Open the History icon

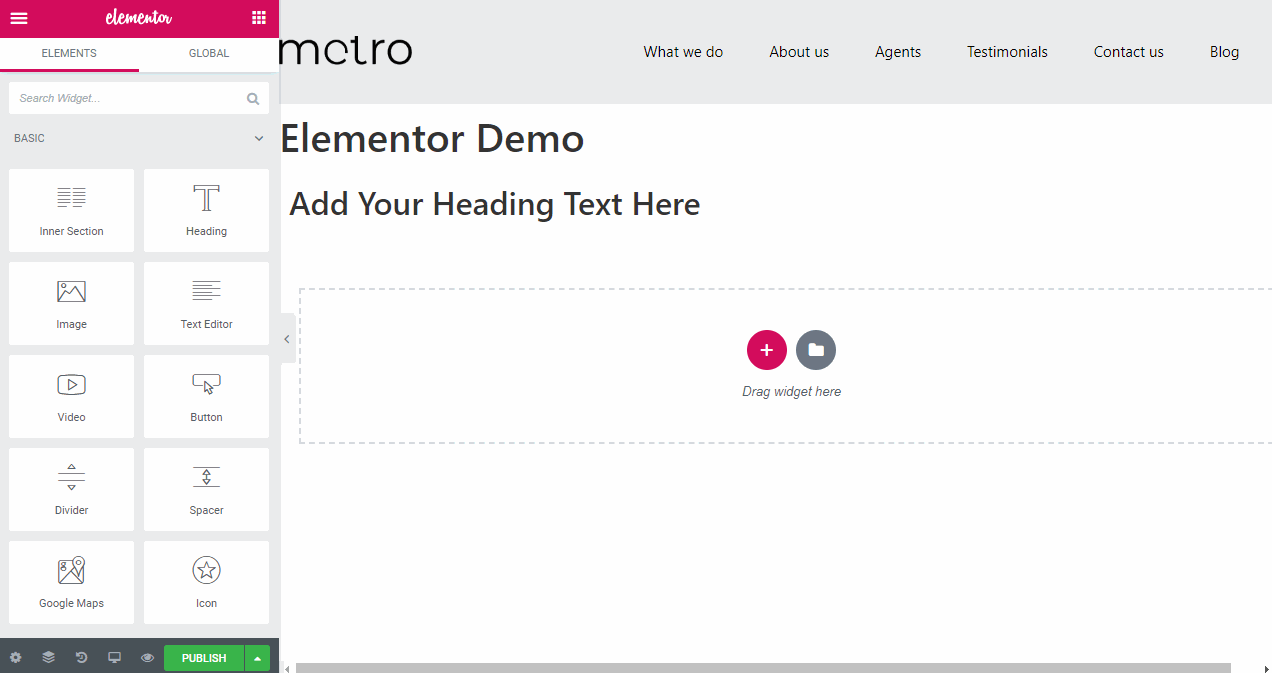(81, 658)
